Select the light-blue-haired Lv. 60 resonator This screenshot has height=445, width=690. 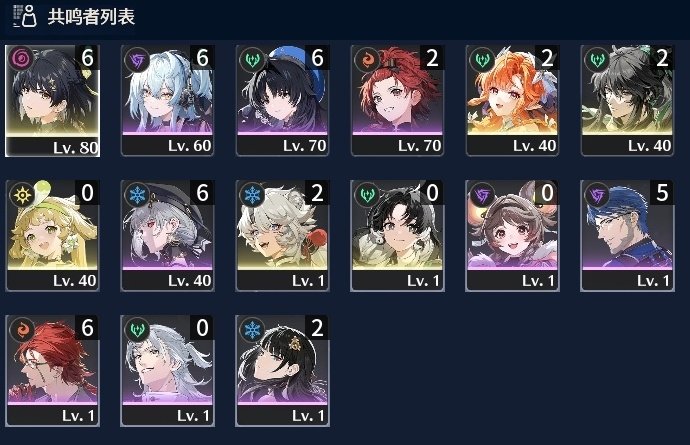pyautogui.click(x=167, y=100)
